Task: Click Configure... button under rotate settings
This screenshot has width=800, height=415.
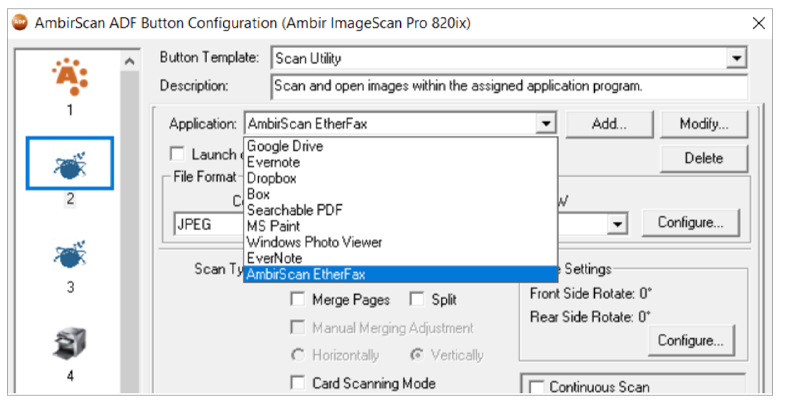Action: point(690,340)
